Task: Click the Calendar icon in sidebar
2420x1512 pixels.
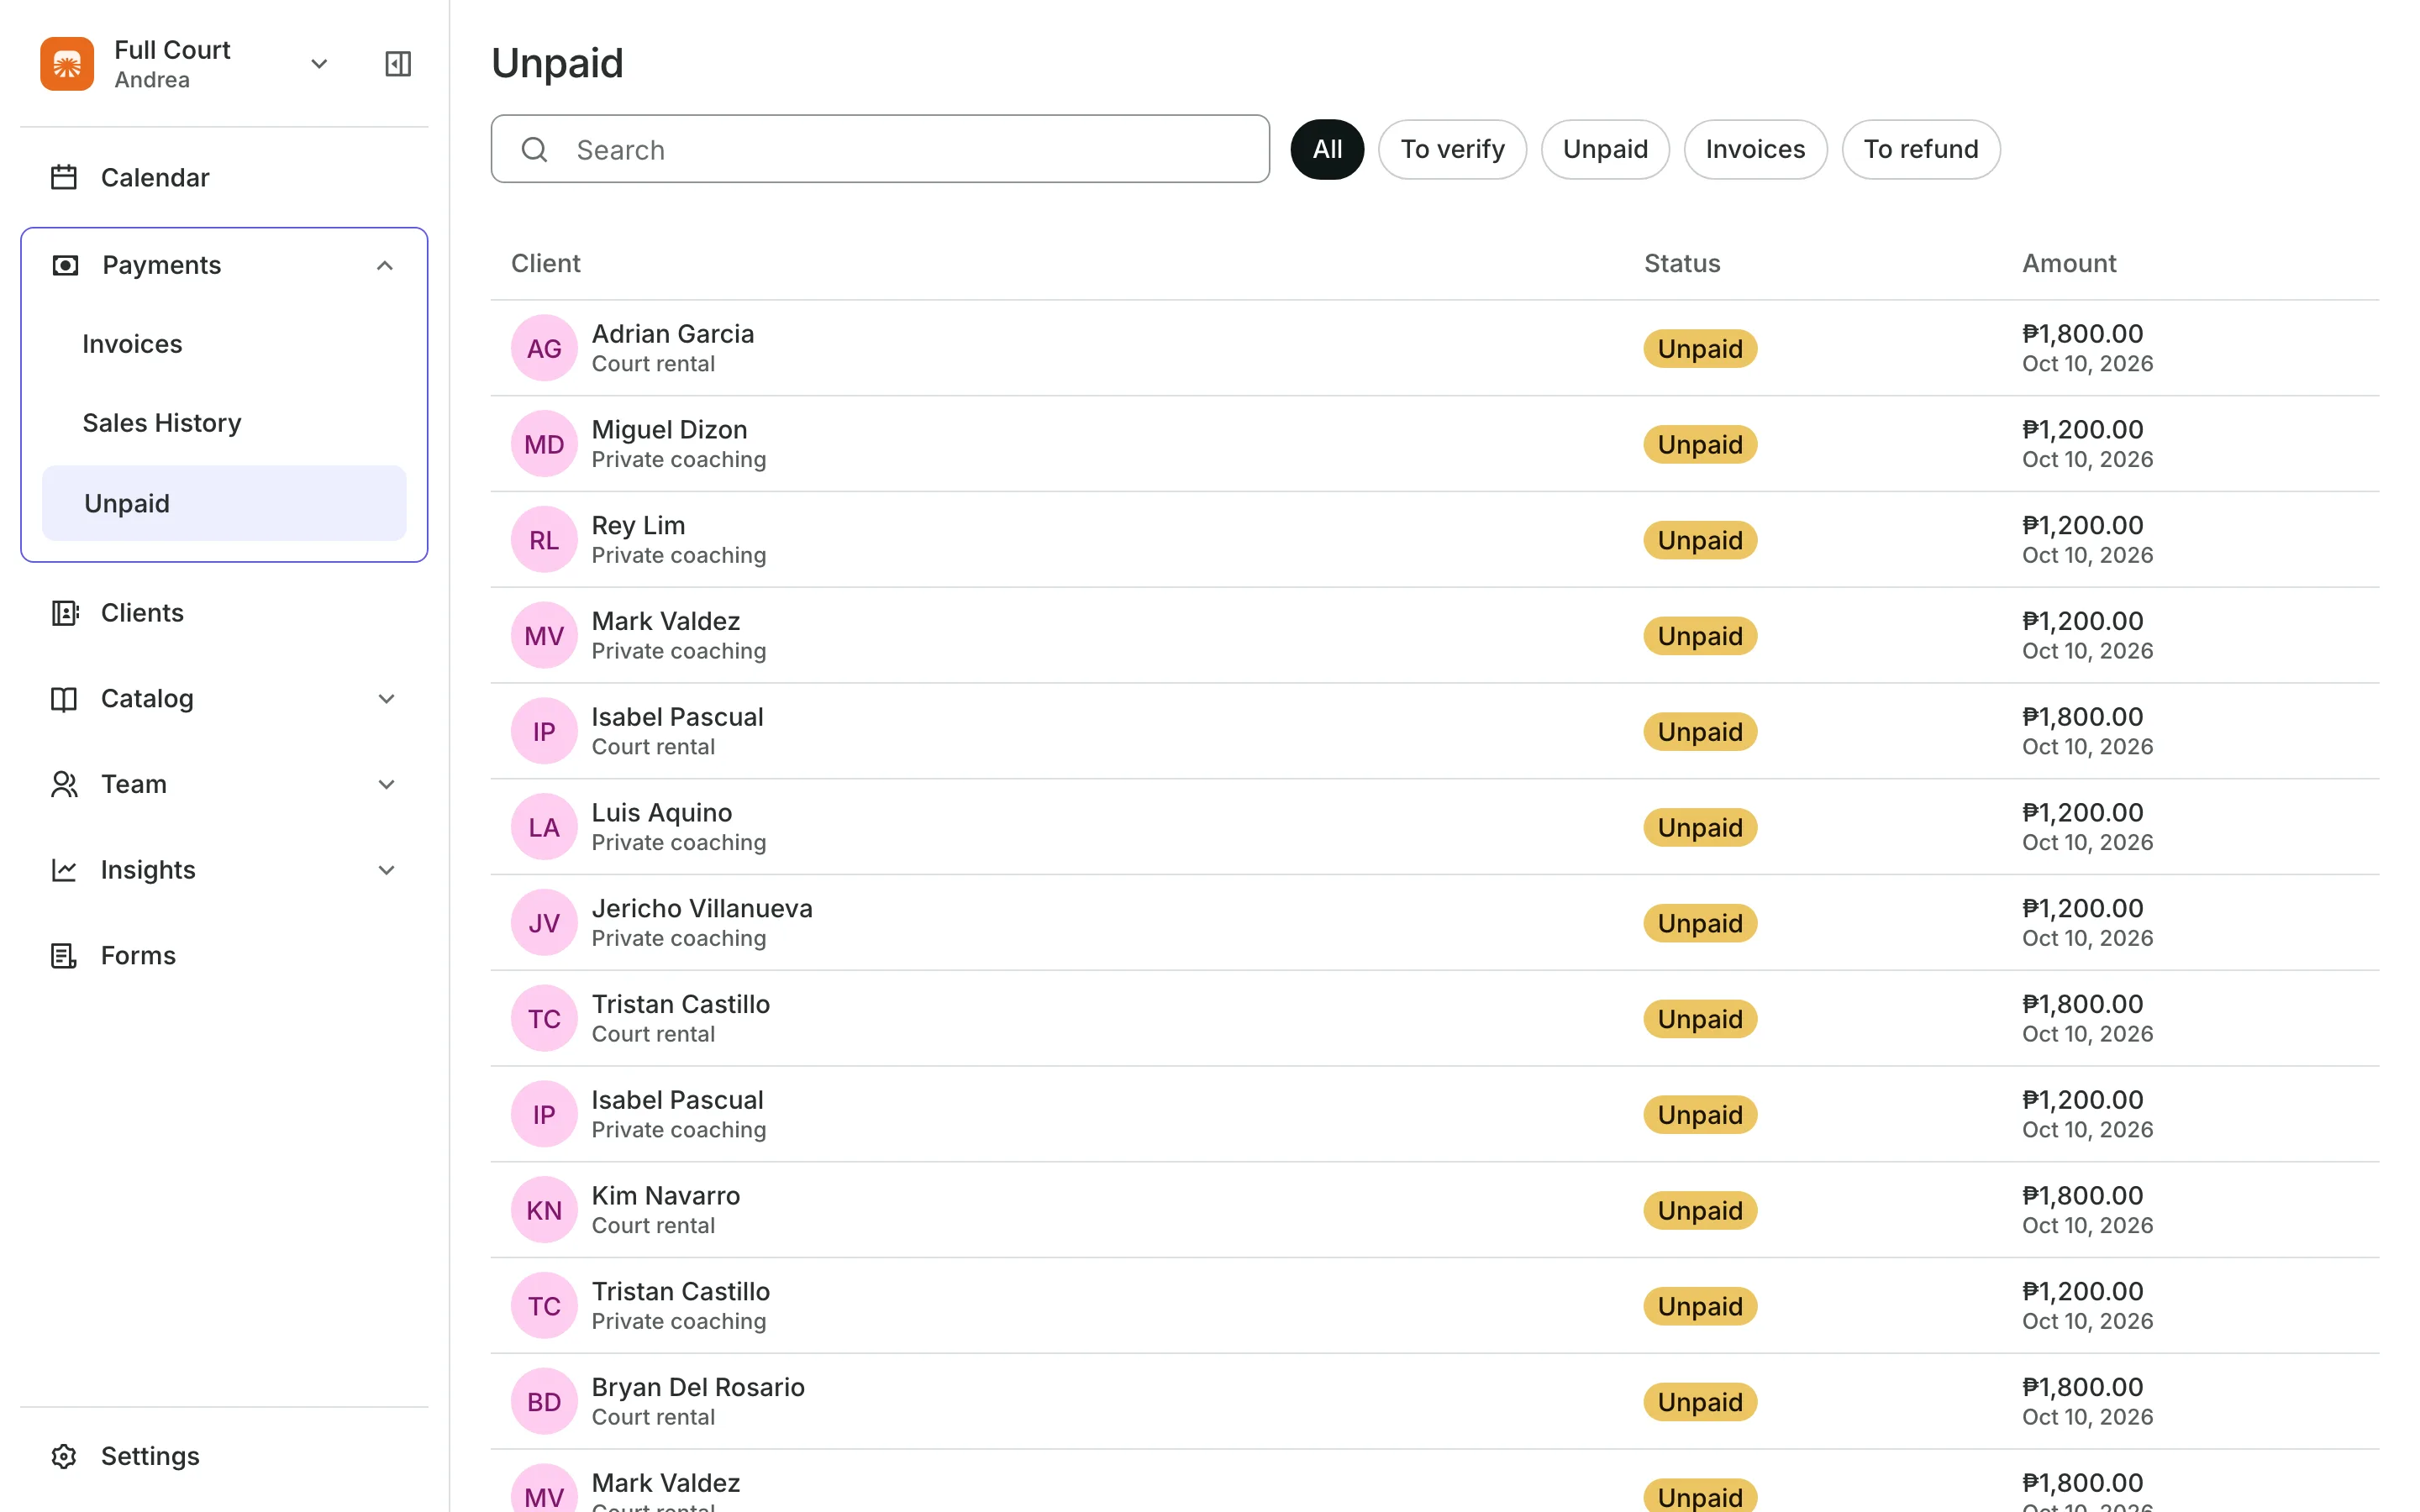Action: (x=64, y=177)
